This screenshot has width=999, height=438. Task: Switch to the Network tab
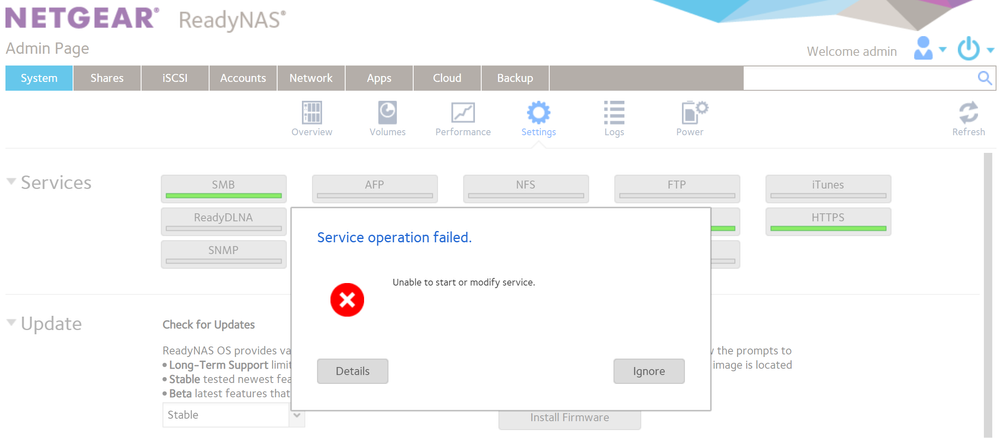tap(311, 78)
